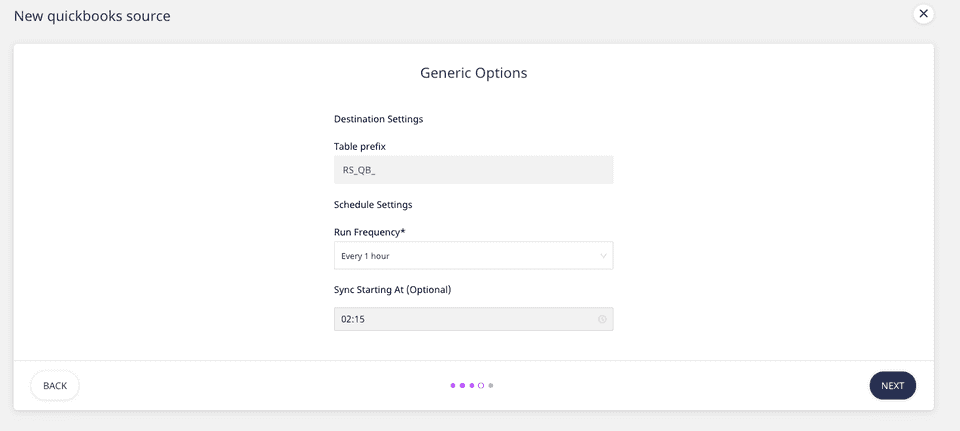Click the Destination Settings section label
This screenshot has width=960, height=431.
click(378, 119)
